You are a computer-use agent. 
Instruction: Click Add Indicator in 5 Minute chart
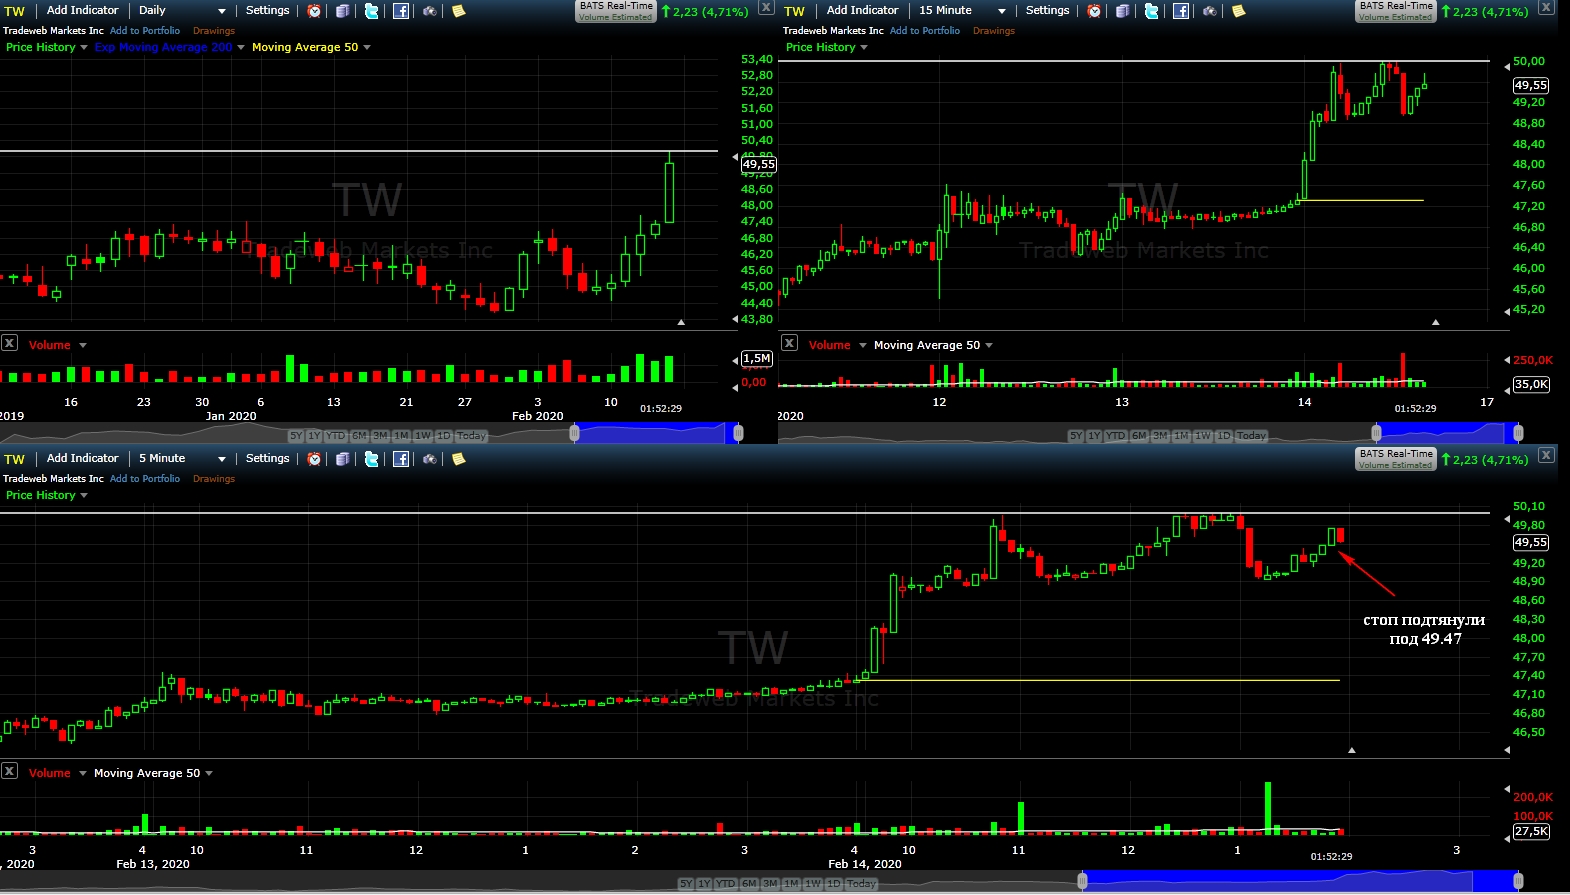pos(83,458)
